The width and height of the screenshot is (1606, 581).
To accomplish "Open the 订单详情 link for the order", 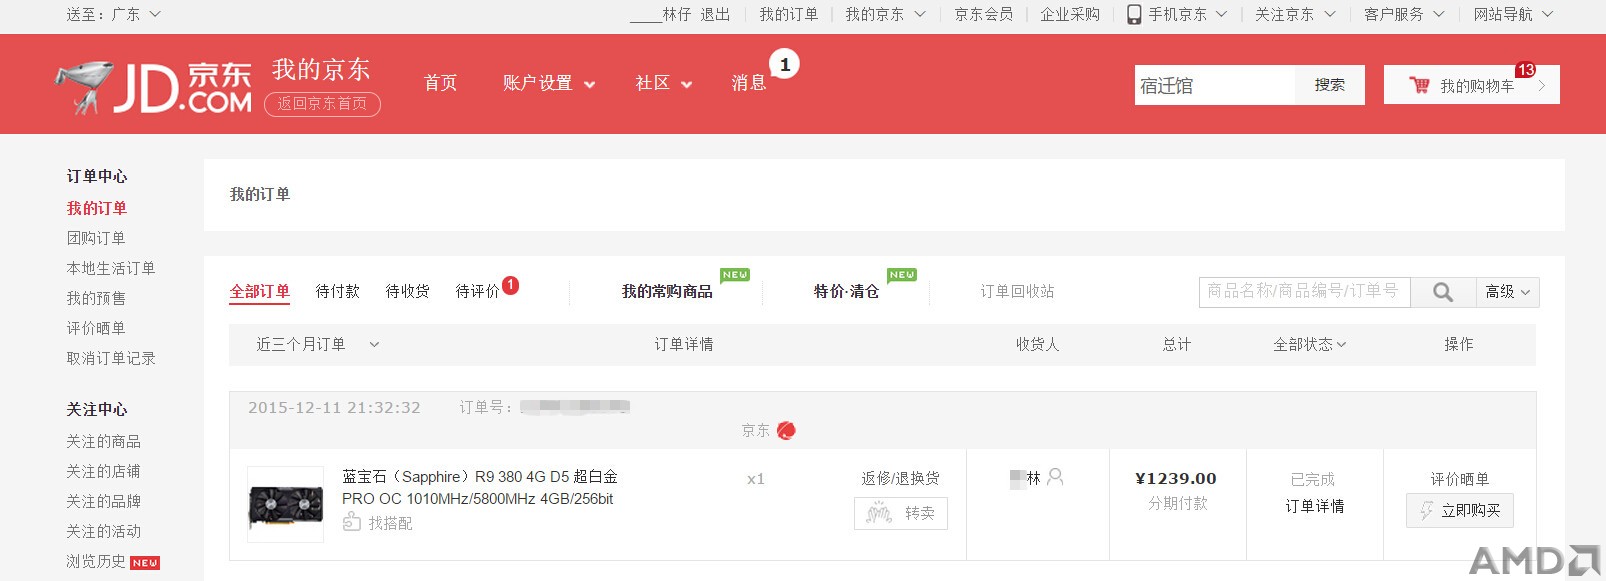I will tap(1315, 507).
